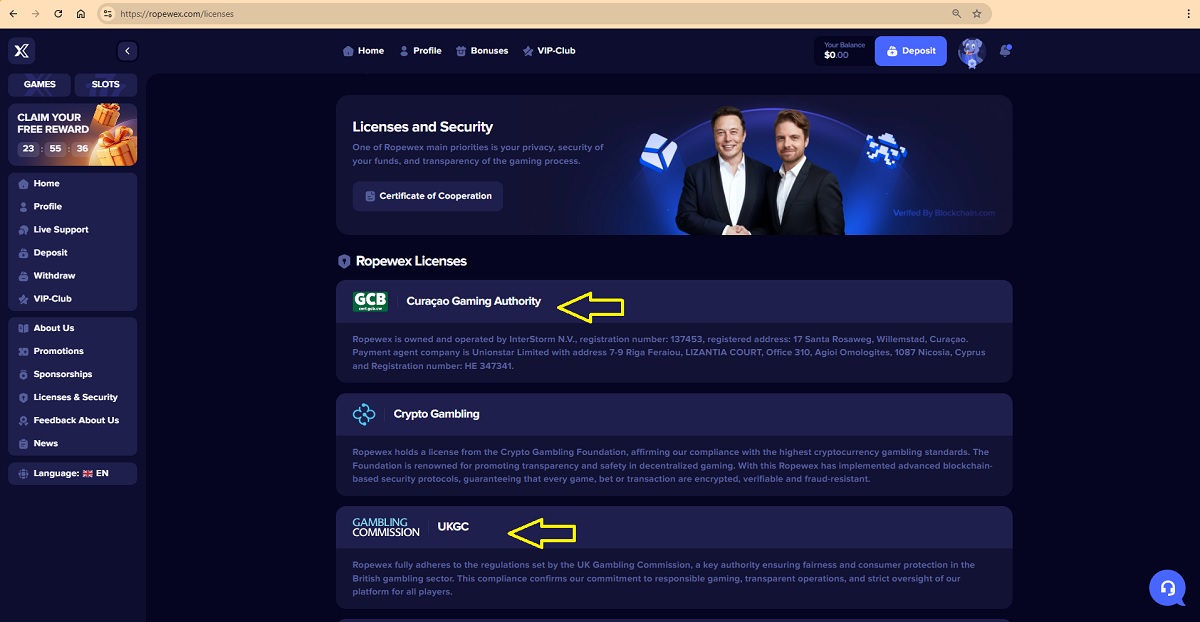The height and width of the screenshot is (622, 1200).
Task: Switch to the SLOTS tab
Action: coord(105,85)
